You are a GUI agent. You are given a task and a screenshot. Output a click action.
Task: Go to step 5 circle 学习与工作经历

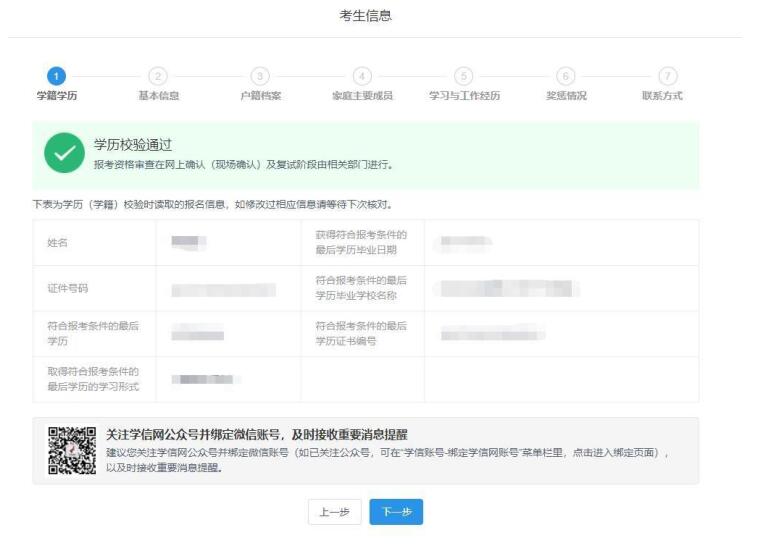(464, 76)
